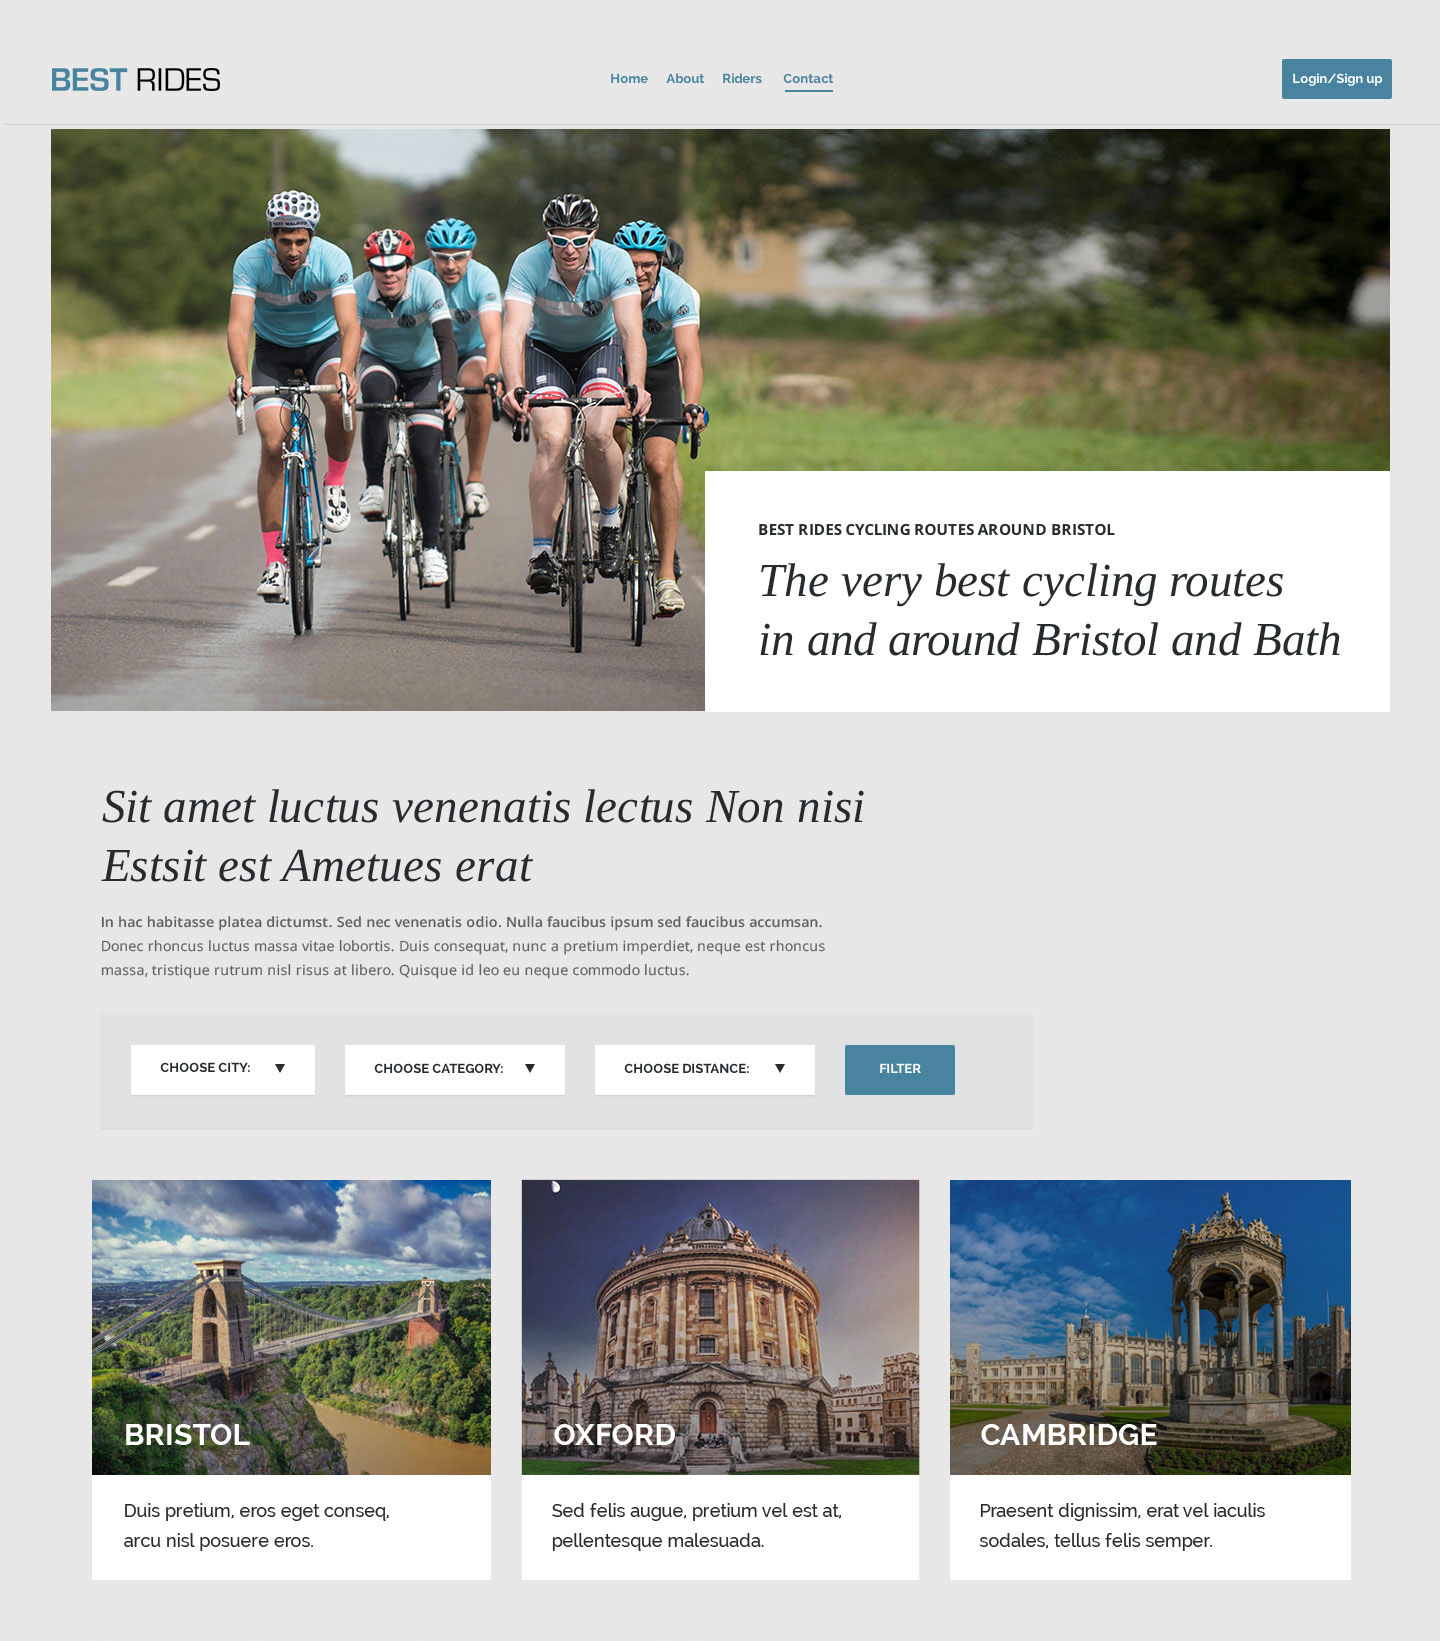
Task: Open the Riders nav link
Action: click(742, 79)
